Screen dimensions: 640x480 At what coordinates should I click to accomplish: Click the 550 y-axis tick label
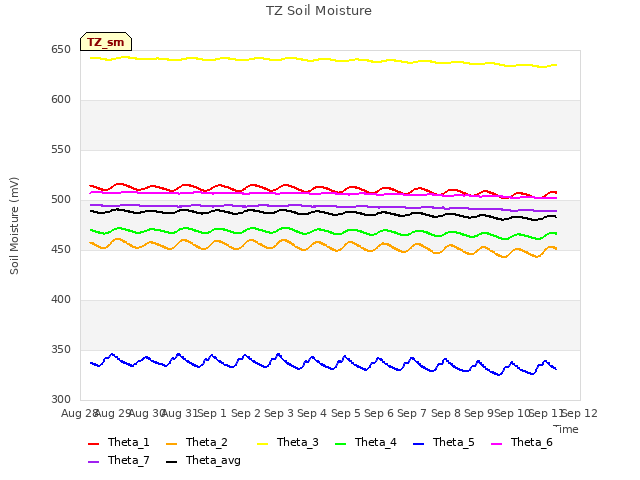[61, 150]
